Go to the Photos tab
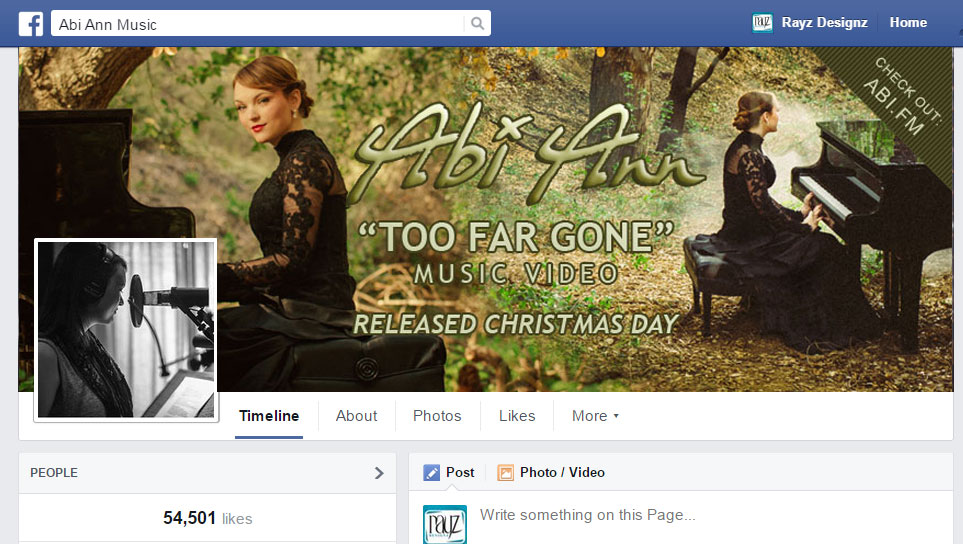This screenshot has height=544, width=963. [437, 416]
